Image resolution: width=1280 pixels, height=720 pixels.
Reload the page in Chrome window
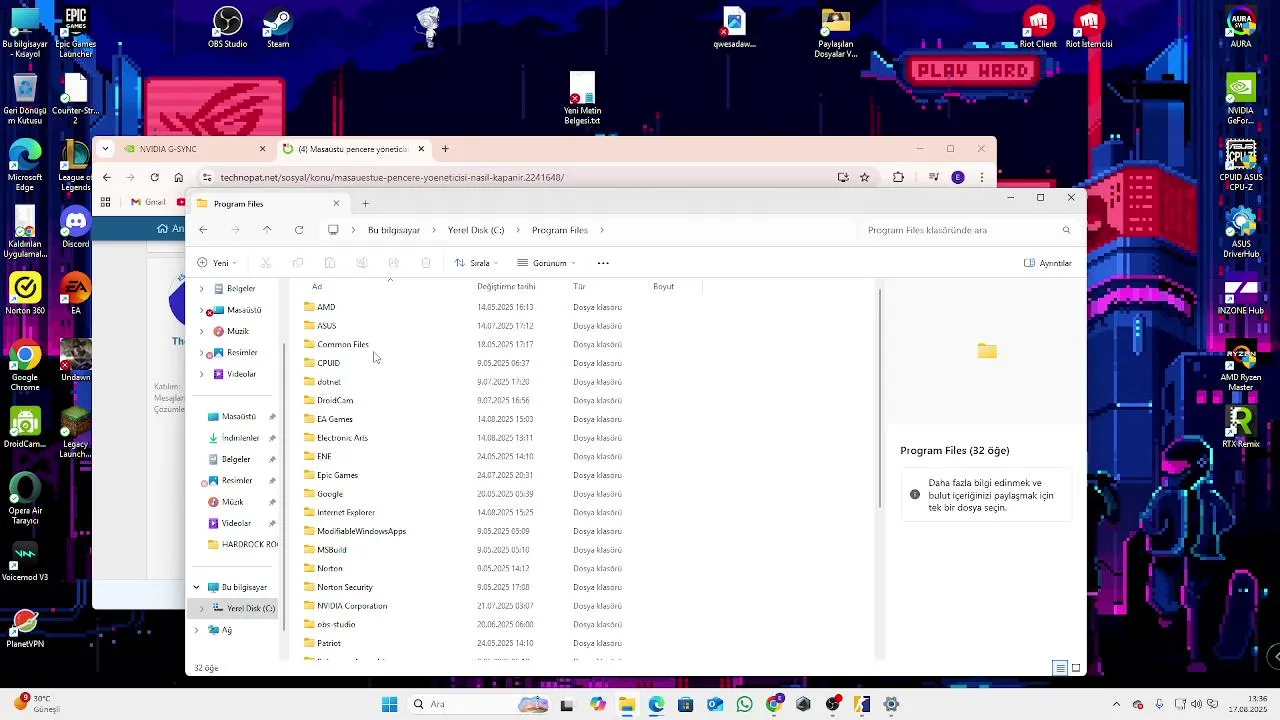(154, 177)
